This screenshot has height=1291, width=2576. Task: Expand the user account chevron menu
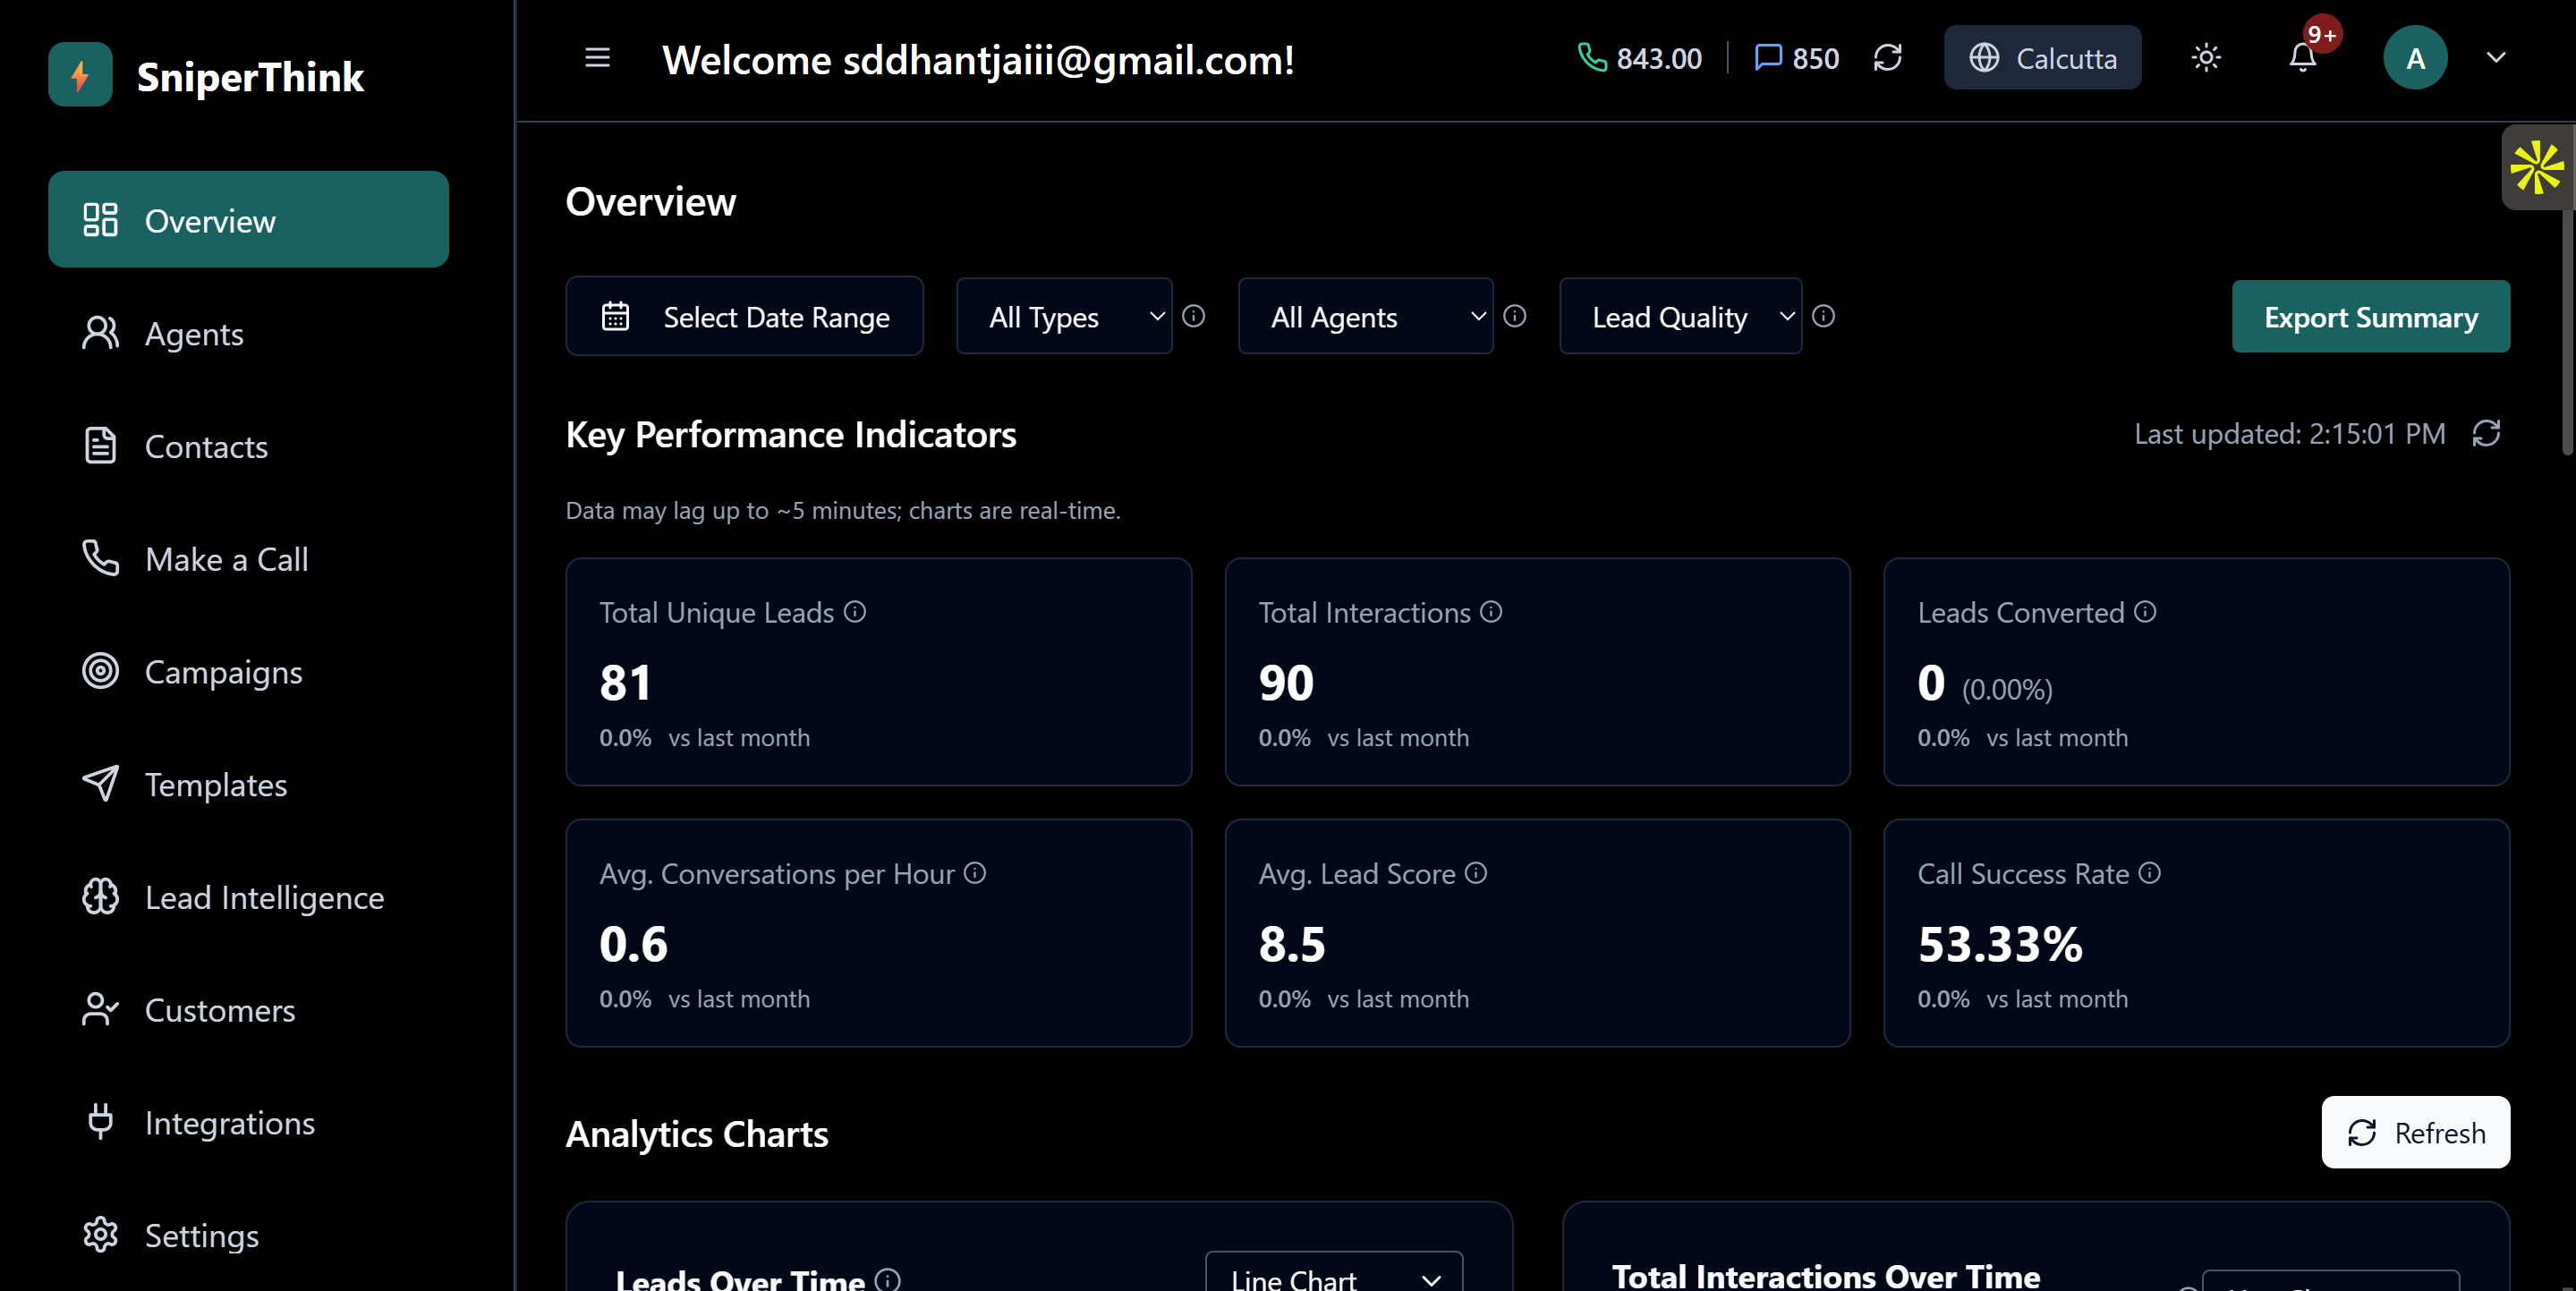tap(2495, 58)
